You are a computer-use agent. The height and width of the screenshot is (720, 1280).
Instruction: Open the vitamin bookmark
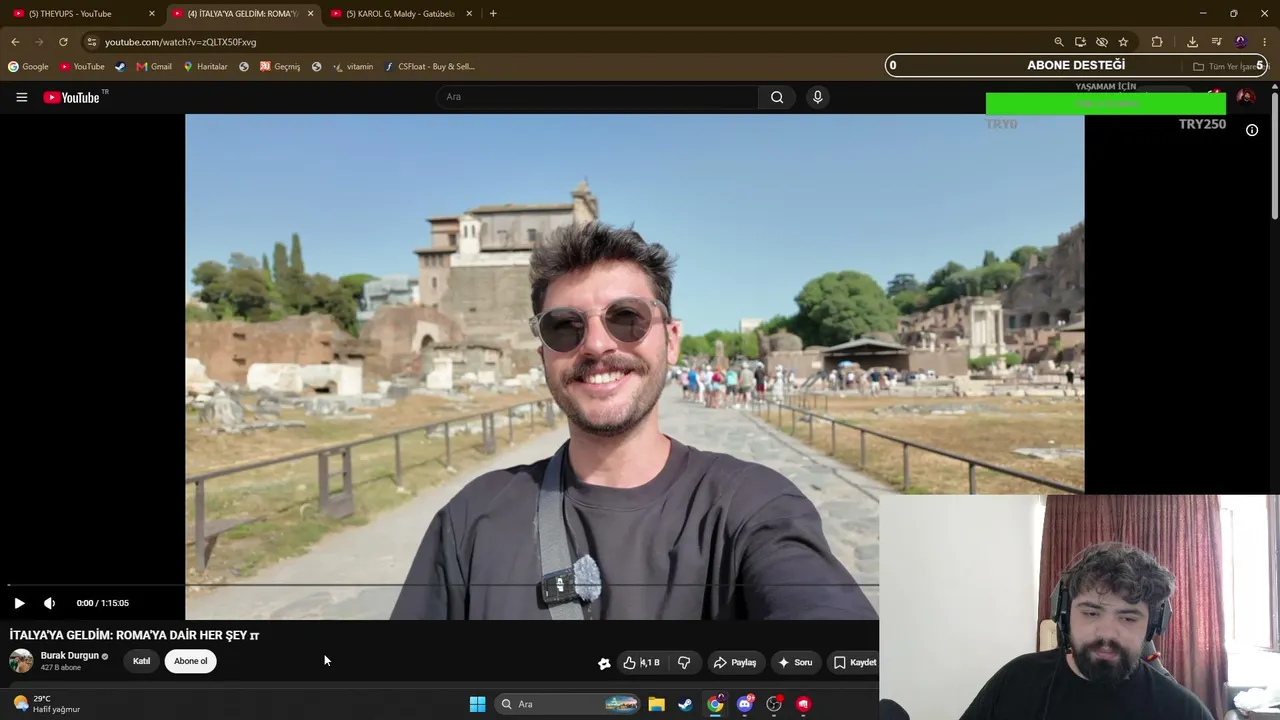click(353, 67)
